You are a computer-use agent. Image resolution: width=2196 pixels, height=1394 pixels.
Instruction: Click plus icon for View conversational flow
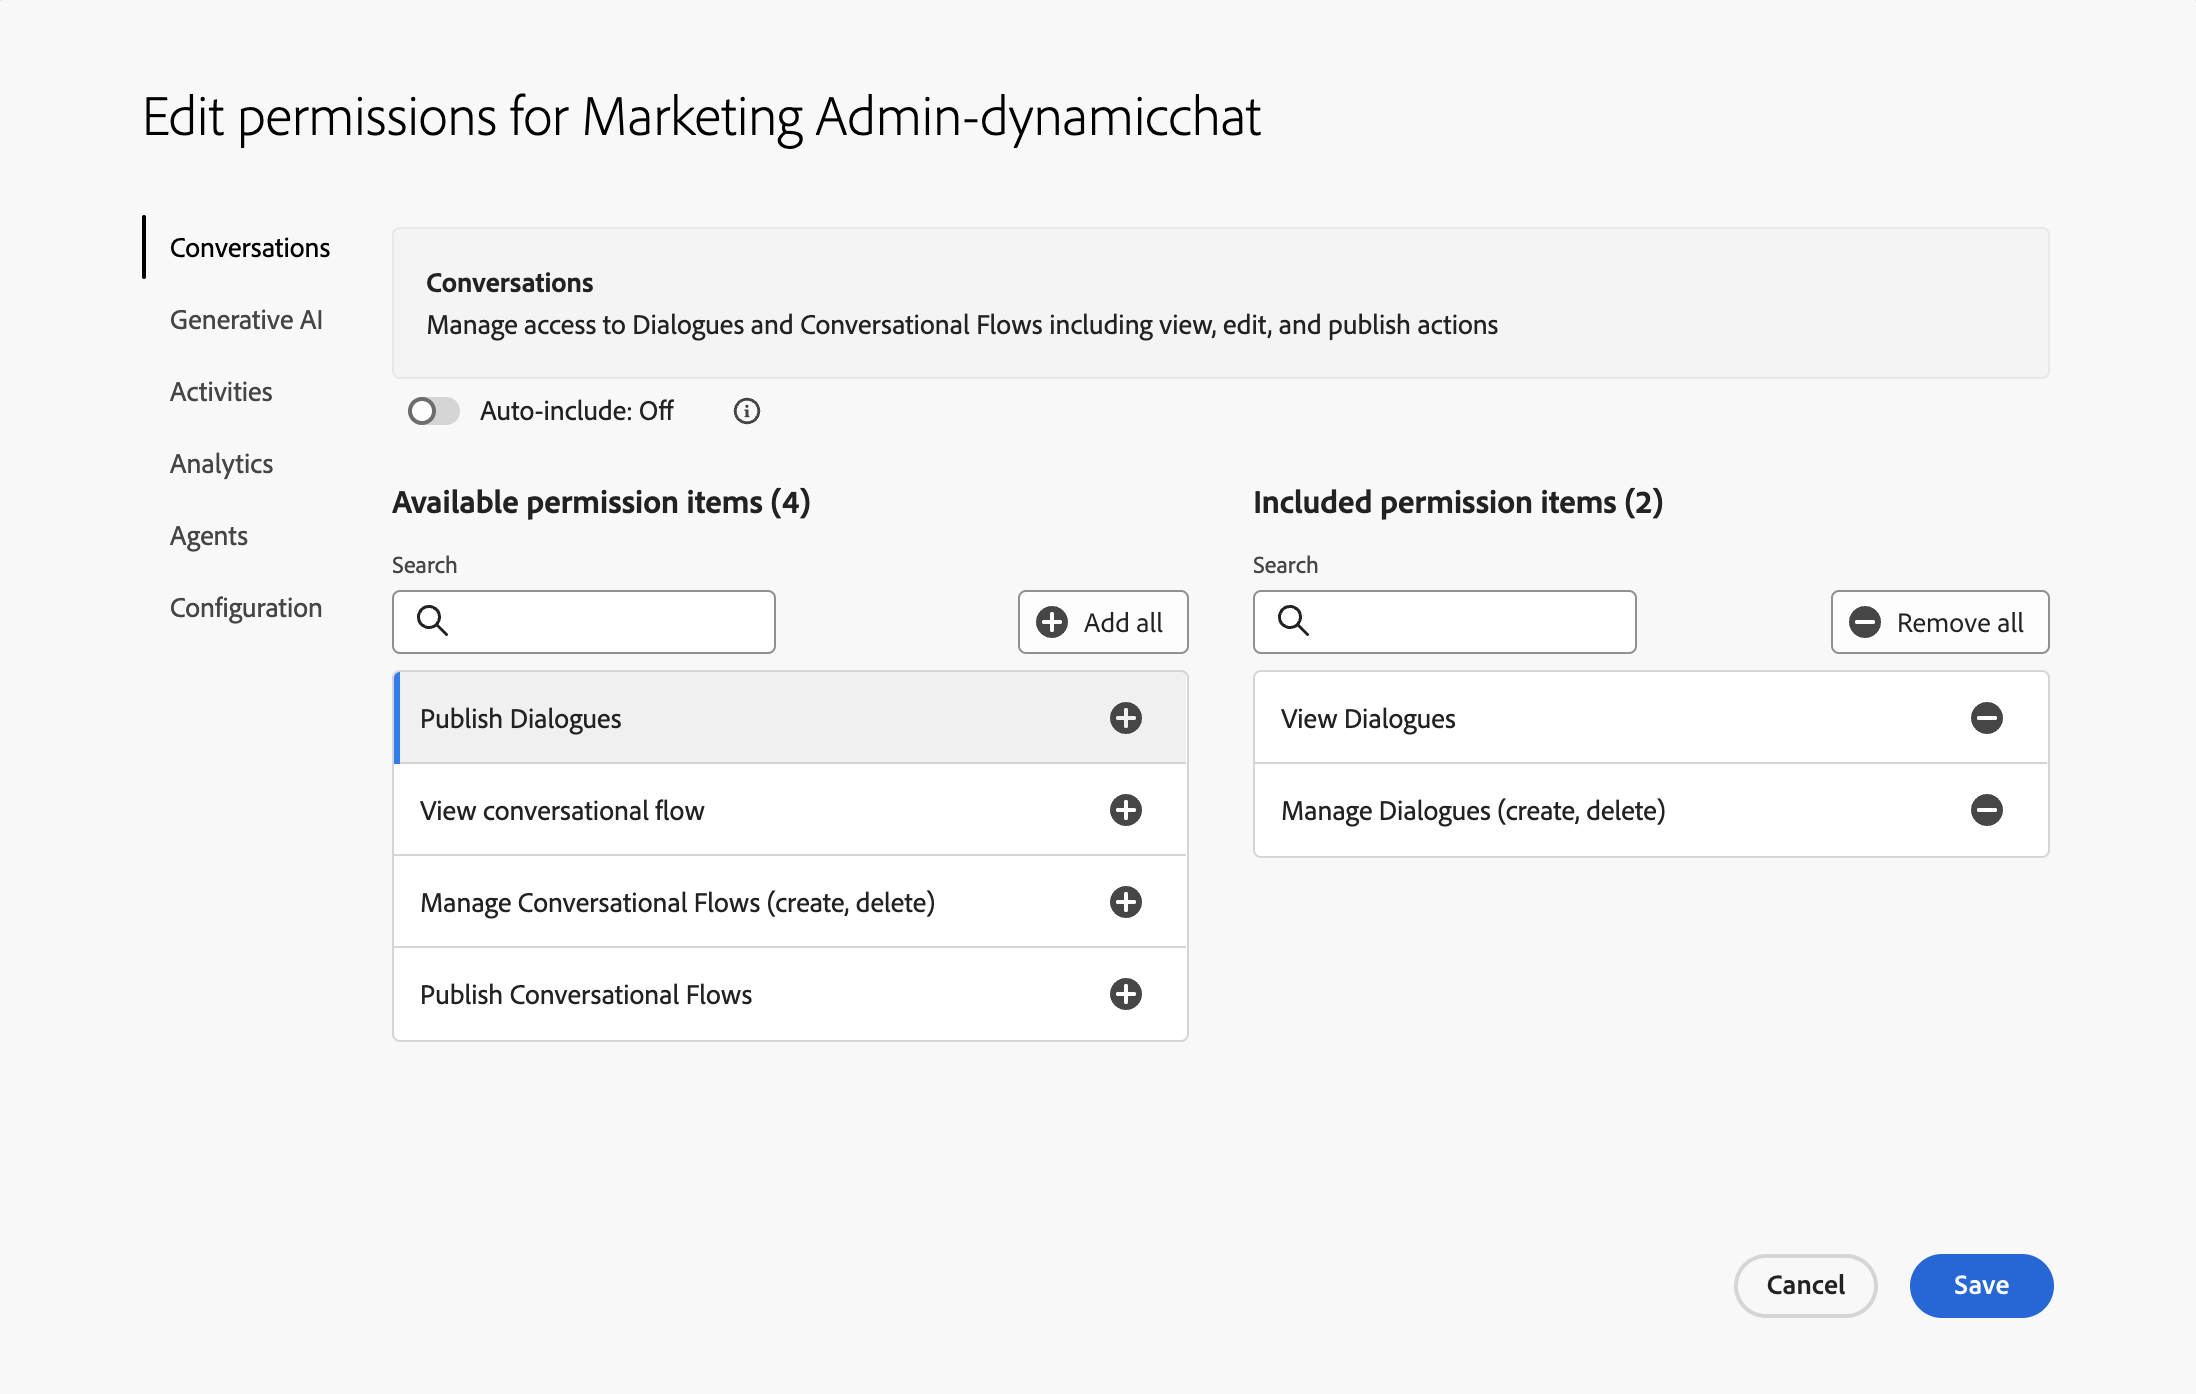click(1125, 810)
